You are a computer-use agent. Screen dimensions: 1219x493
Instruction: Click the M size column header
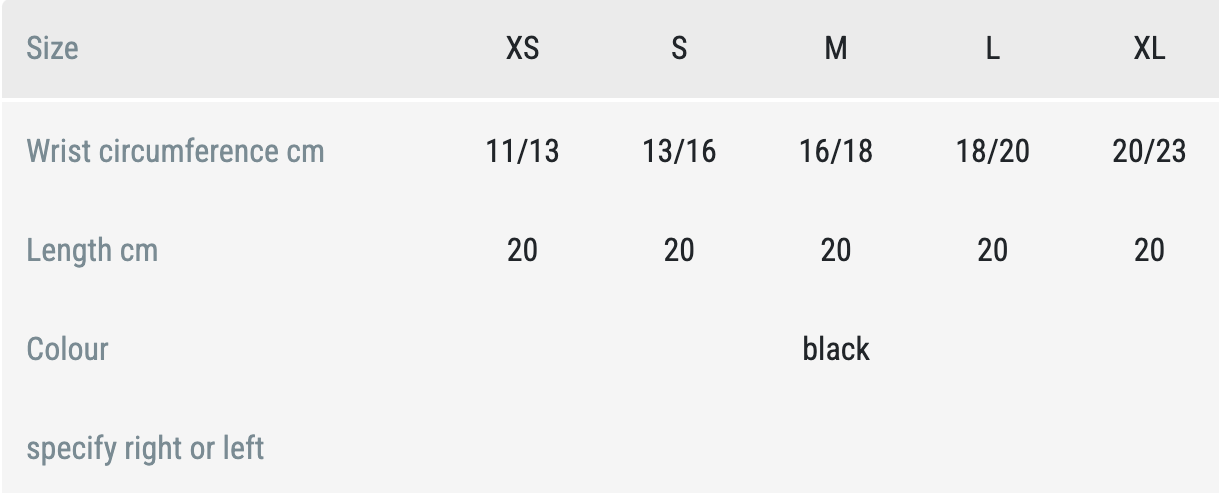click(836, 48)
